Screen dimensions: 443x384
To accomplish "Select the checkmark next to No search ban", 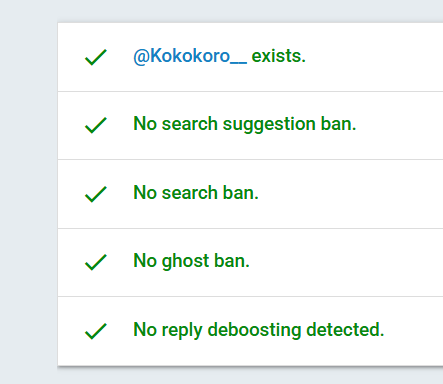I will point(96,194).
